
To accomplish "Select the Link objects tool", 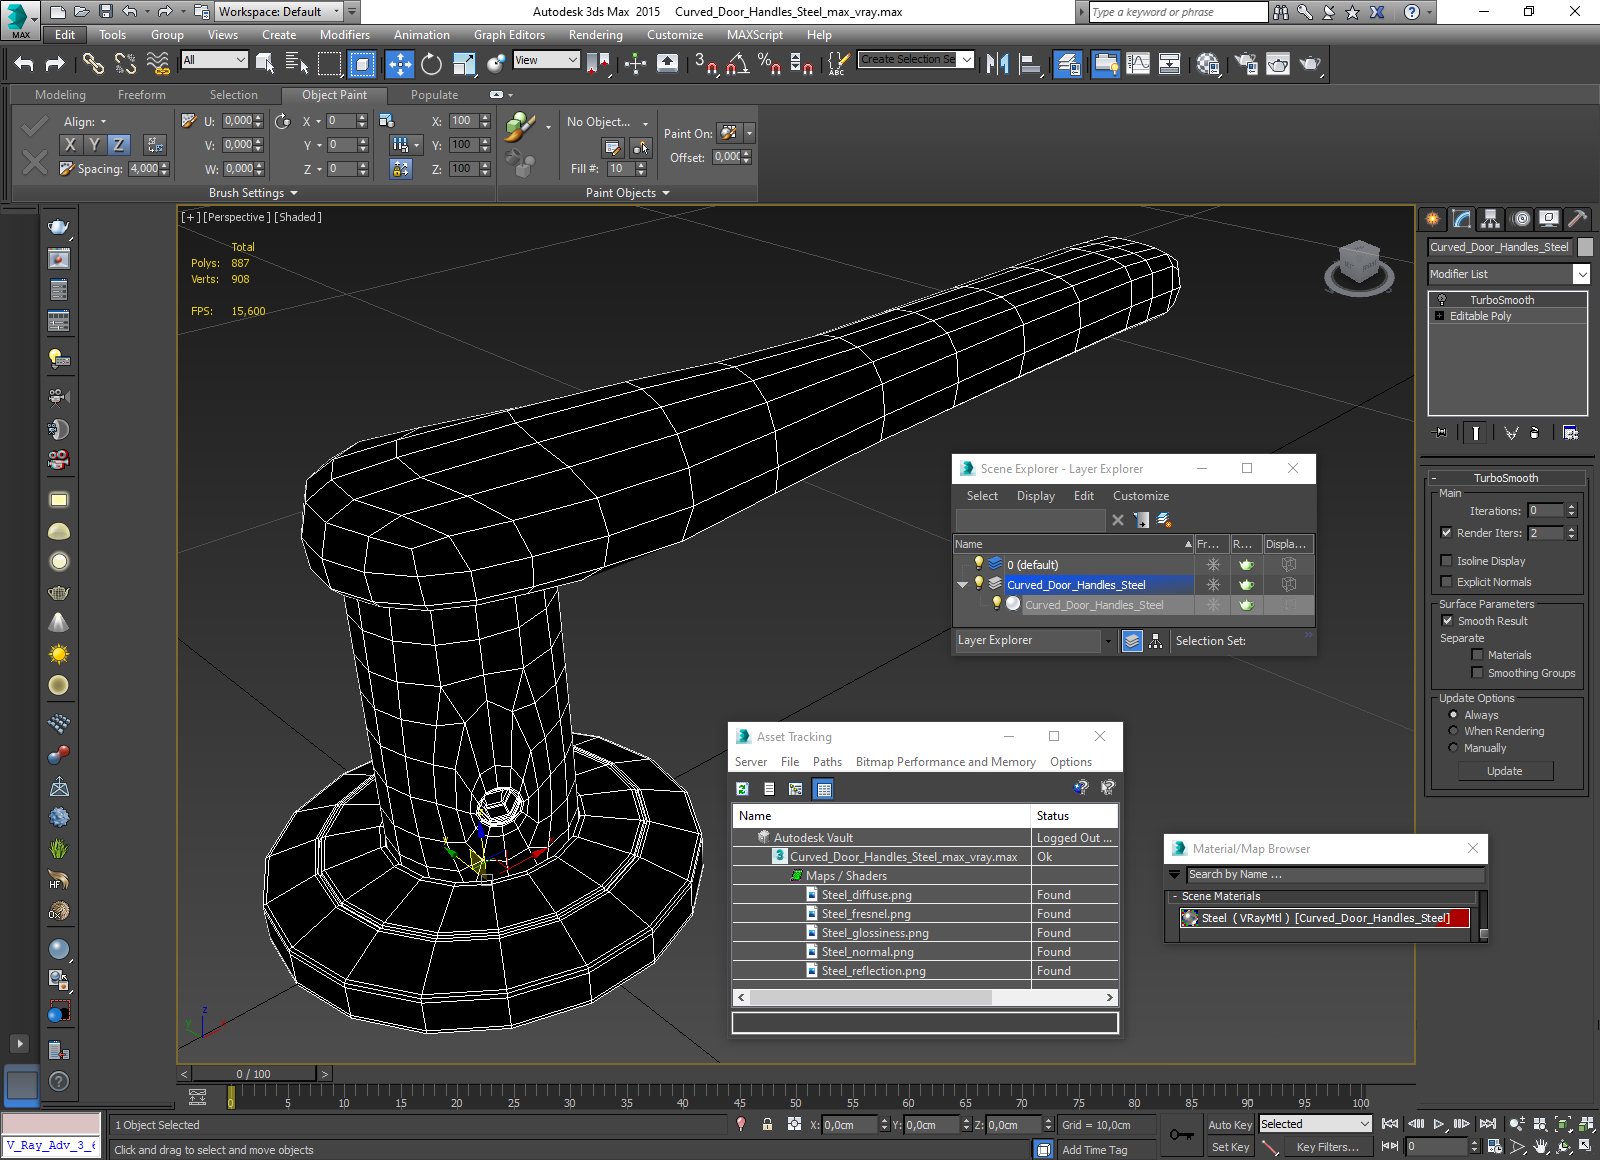I will pos(93,64).
